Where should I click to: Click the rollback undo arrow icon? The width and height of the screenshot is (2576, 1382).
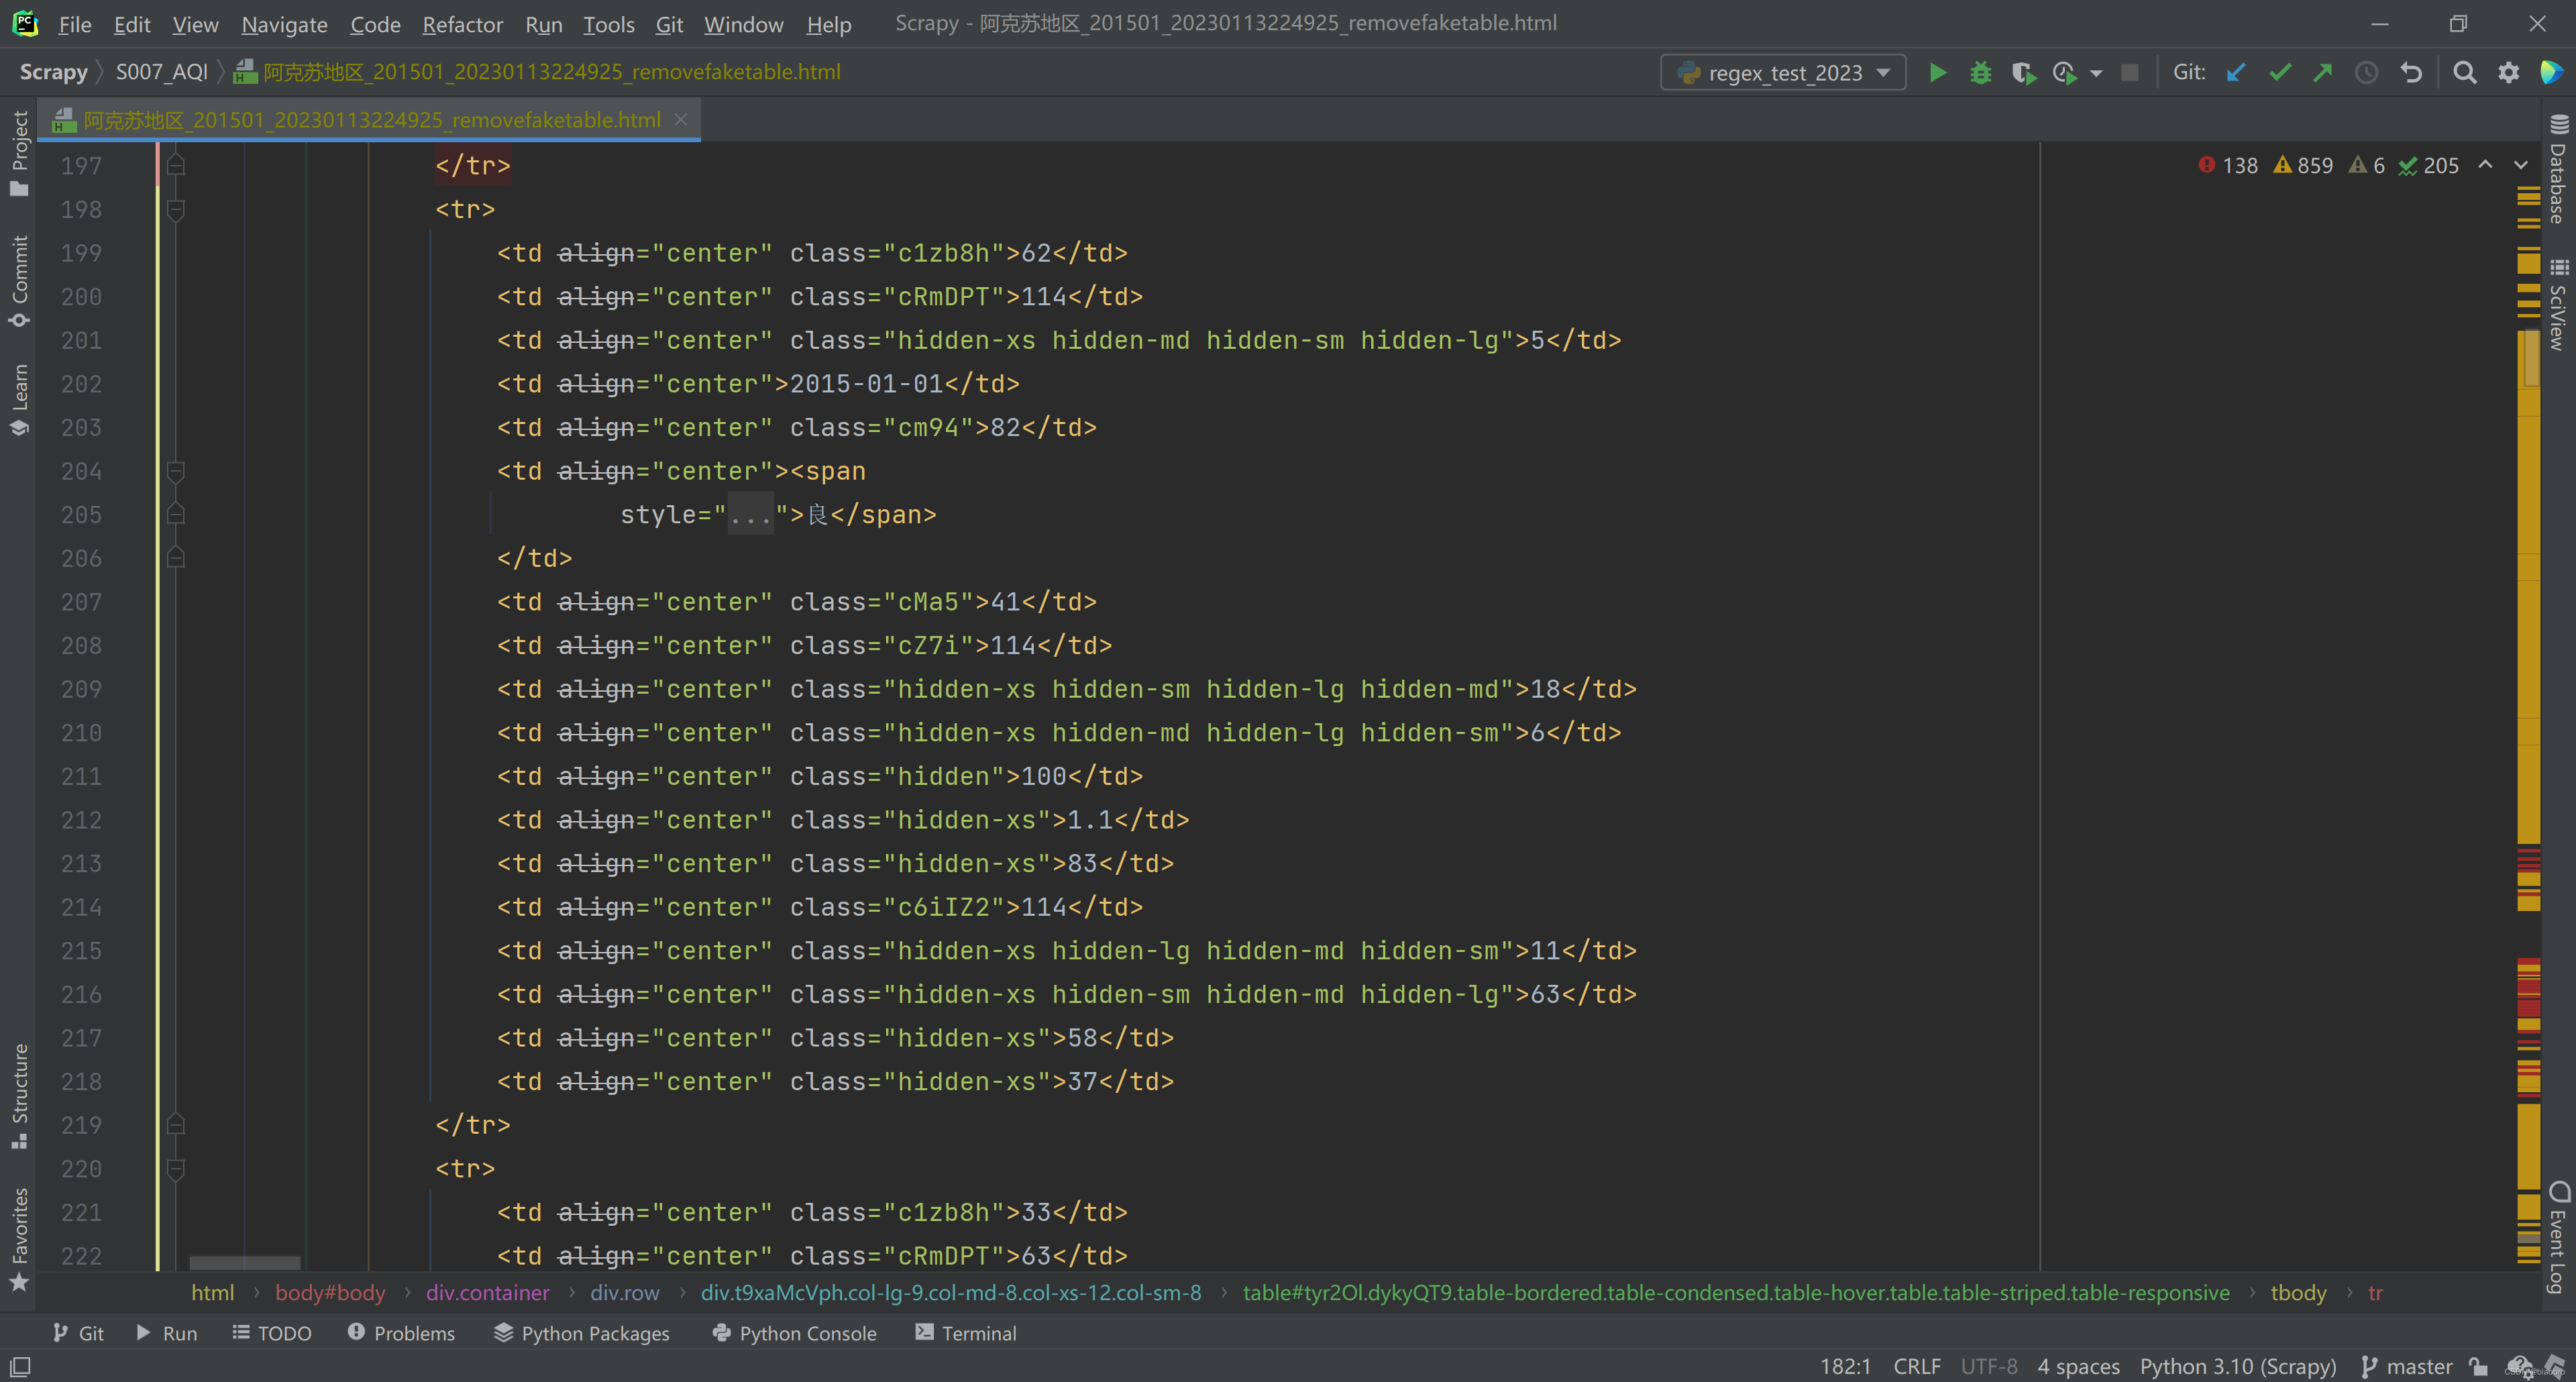(2411, 72)
